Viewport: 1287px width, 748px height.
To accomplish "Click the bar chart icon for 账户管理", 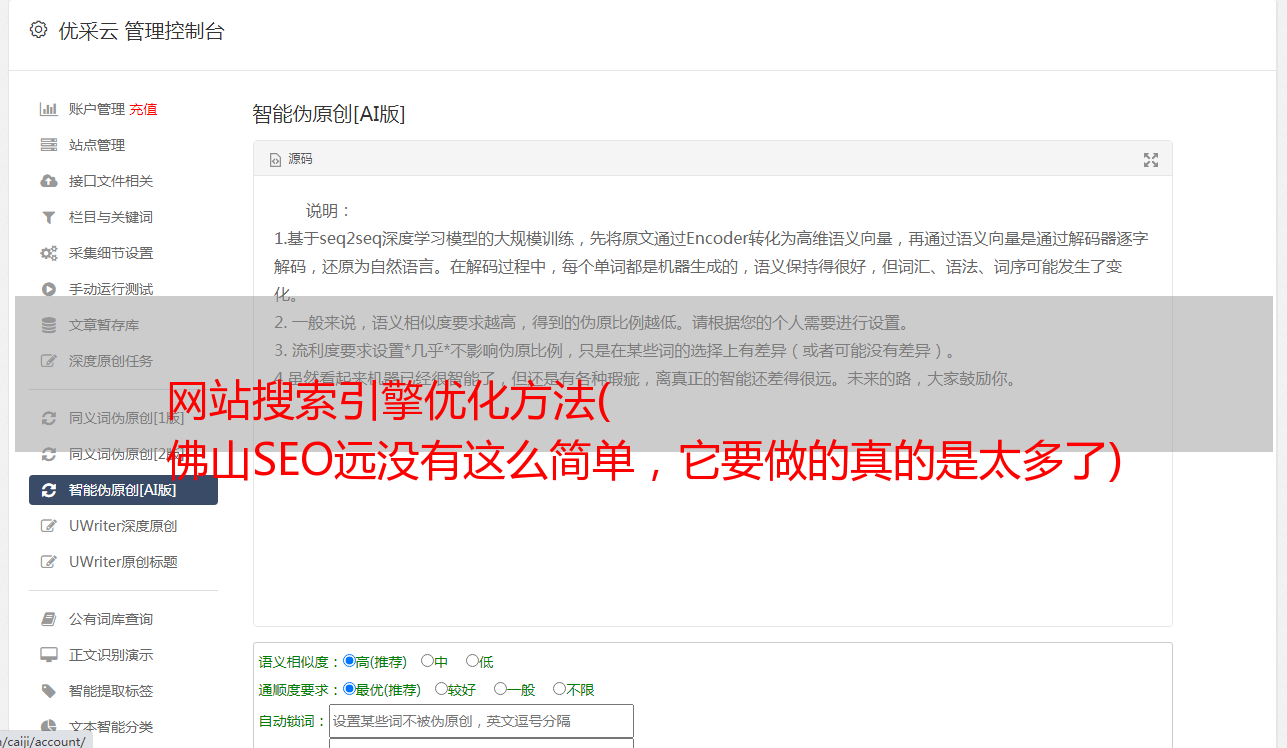I will 48,109.
